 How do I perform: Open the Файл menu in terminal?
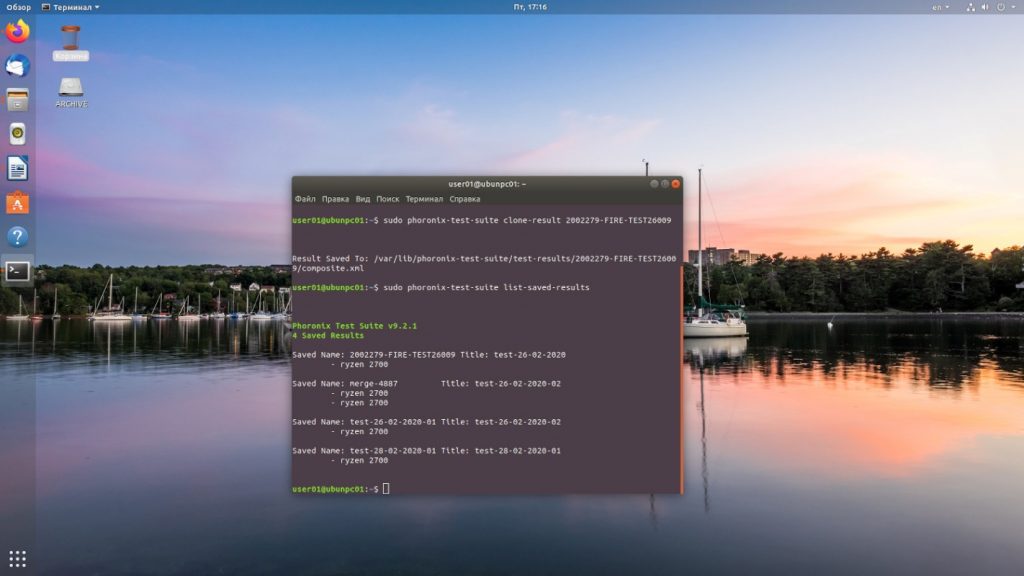tap(305, 199)
